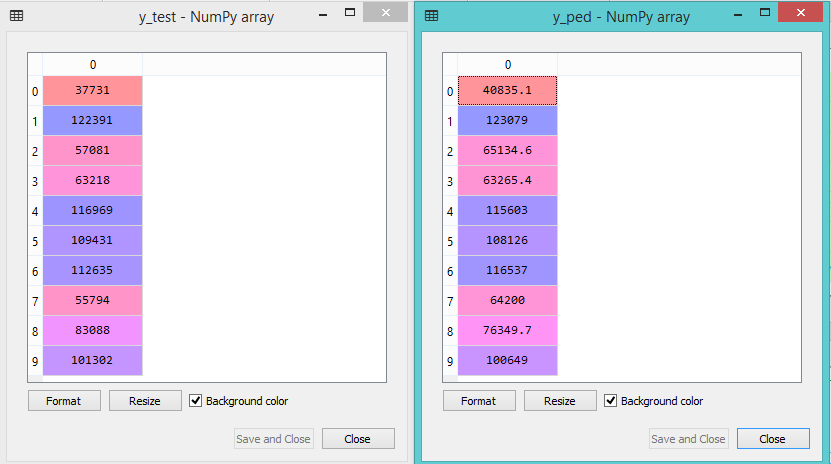Click the grid icon in y_ped window title
Viewport: 831px width, 464px height.
click(431, 16)
